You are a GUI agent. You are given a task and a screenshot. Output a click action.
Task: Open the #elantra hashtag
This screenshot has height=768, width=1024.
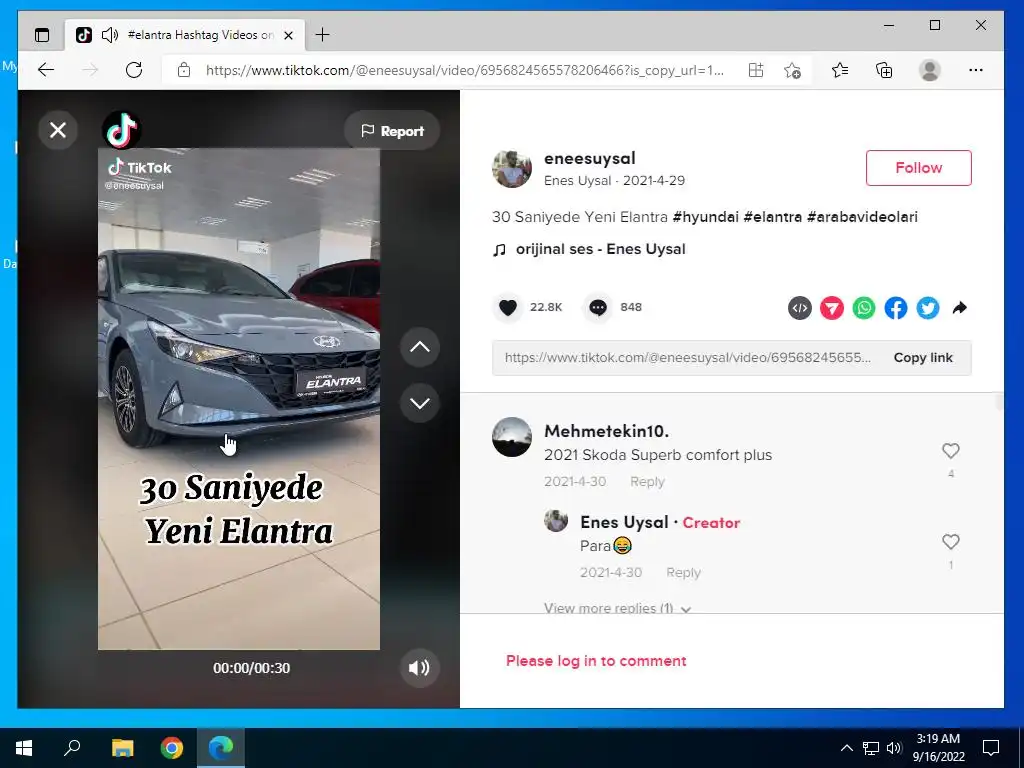(x=773, y=217)
